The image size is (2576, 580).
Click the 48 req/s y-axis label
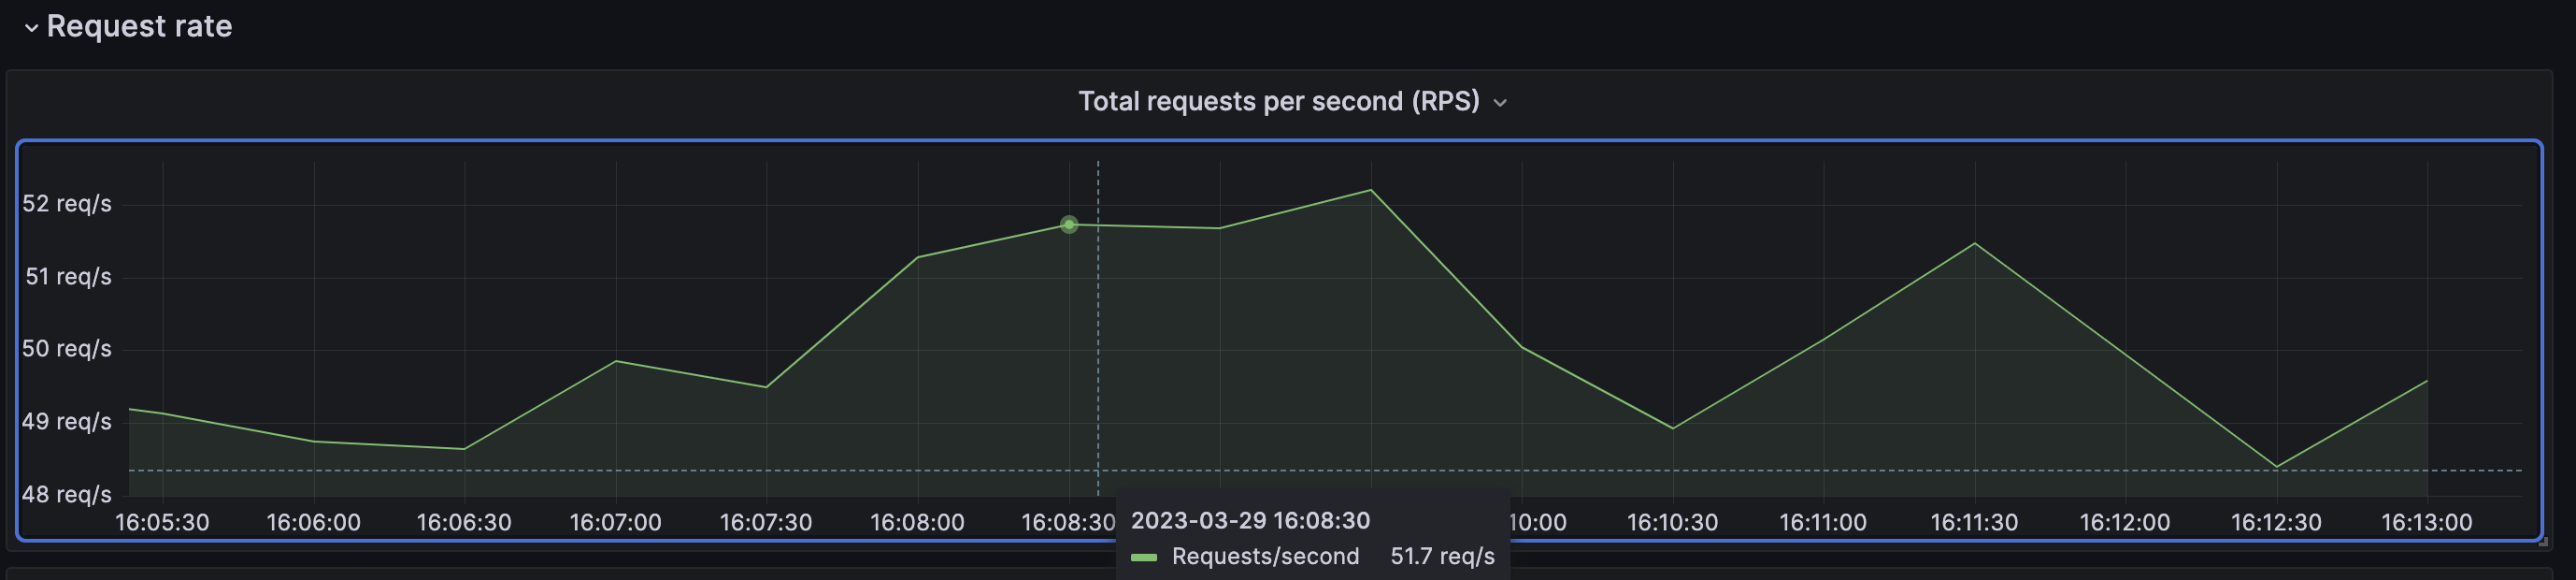(x=67, y=494)
